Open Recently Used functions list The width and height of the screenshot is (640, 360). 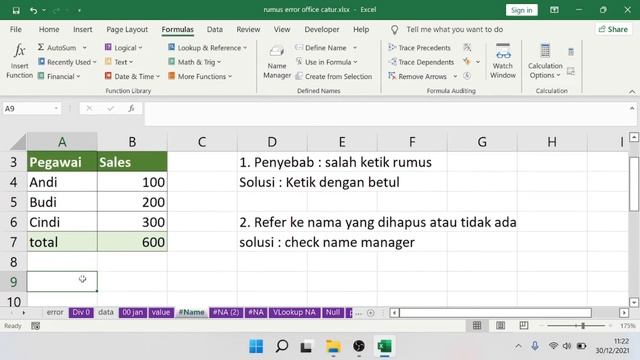[x=67, y=62]
